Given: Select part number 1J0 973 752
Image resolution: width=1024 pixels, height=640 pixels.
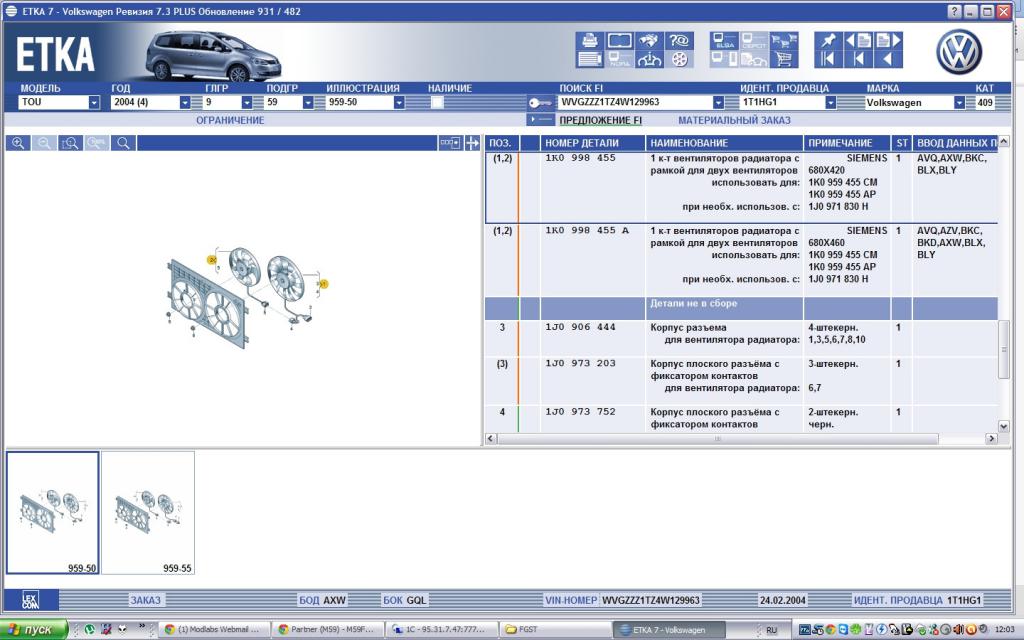Looking at the screenshot, I should [x=580, y=412].
